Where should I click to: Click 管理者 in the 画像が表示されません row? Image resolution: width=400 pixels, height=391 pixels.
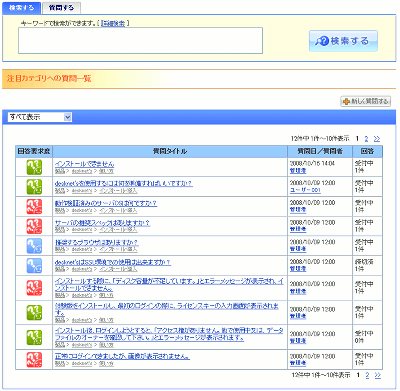coord(298,363)
